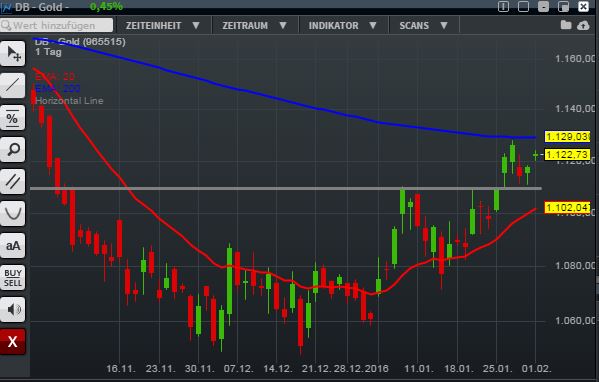
Task: Click the 1.102,04 EMA price label
Action: (567, 208)
